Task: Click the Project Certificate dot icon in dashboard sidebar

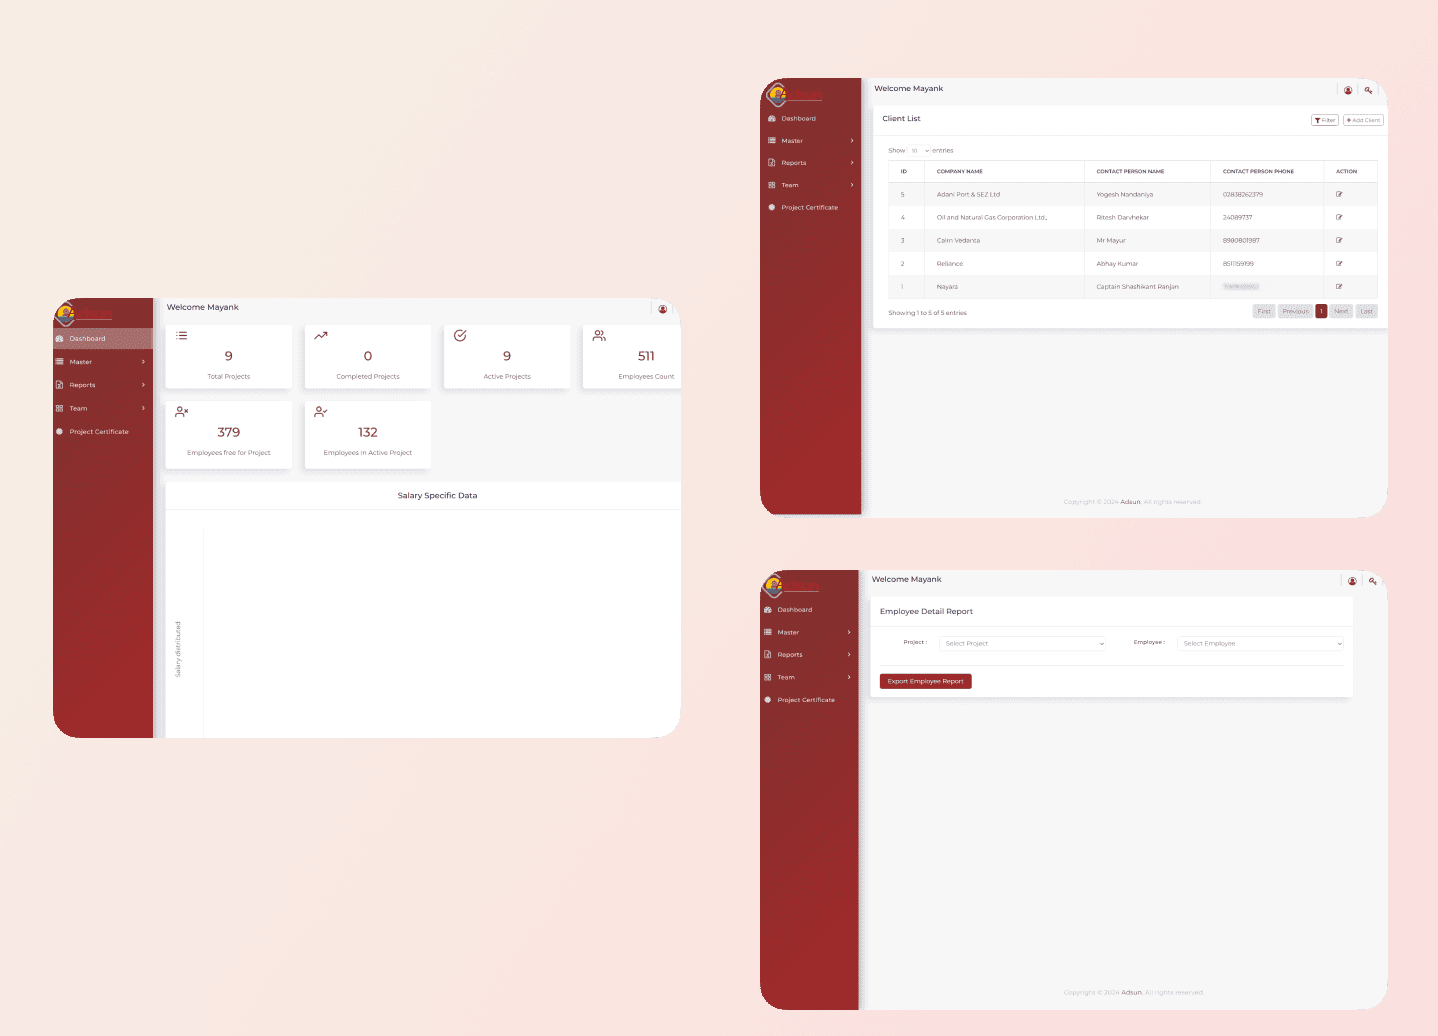Action: [x=59, y=432]
